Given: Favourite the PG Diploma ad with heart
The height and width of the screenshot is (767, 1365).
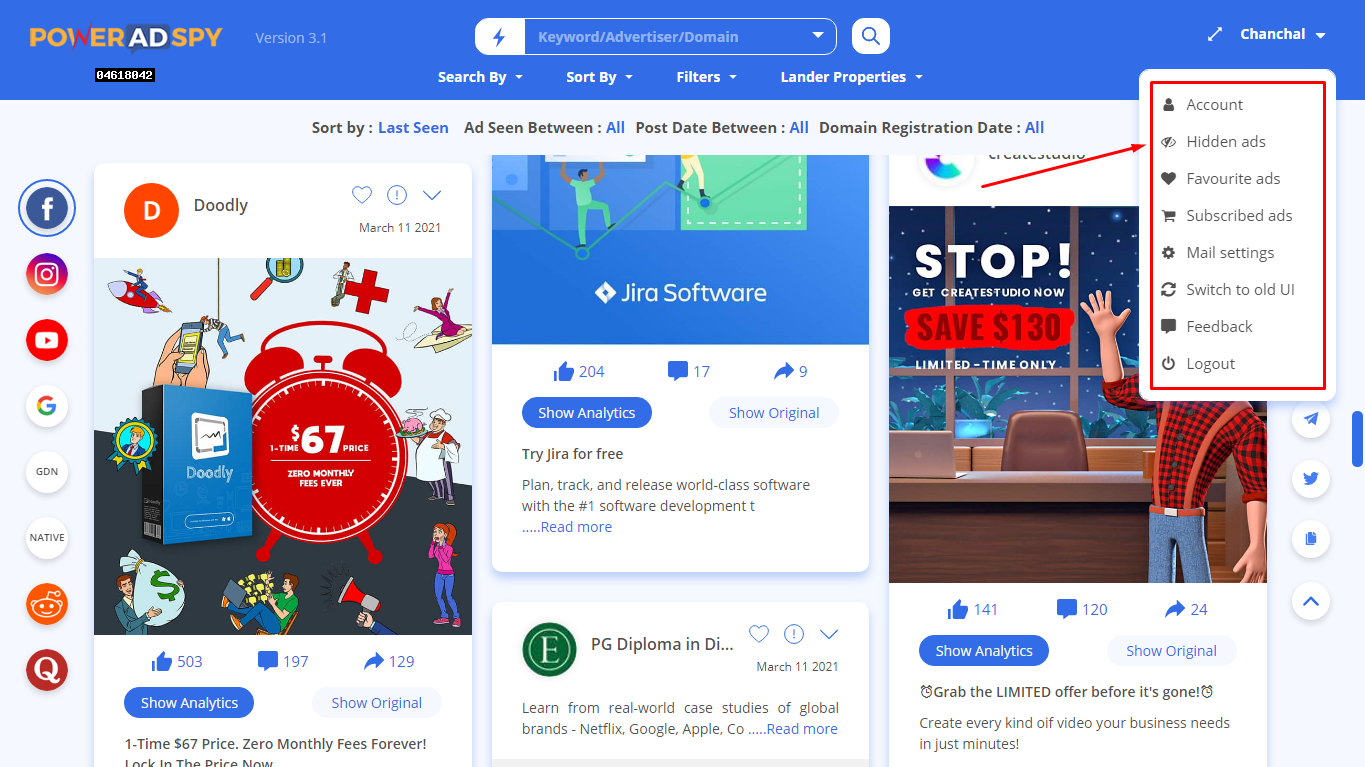Looking at the screenshot, I should point(759,634).
